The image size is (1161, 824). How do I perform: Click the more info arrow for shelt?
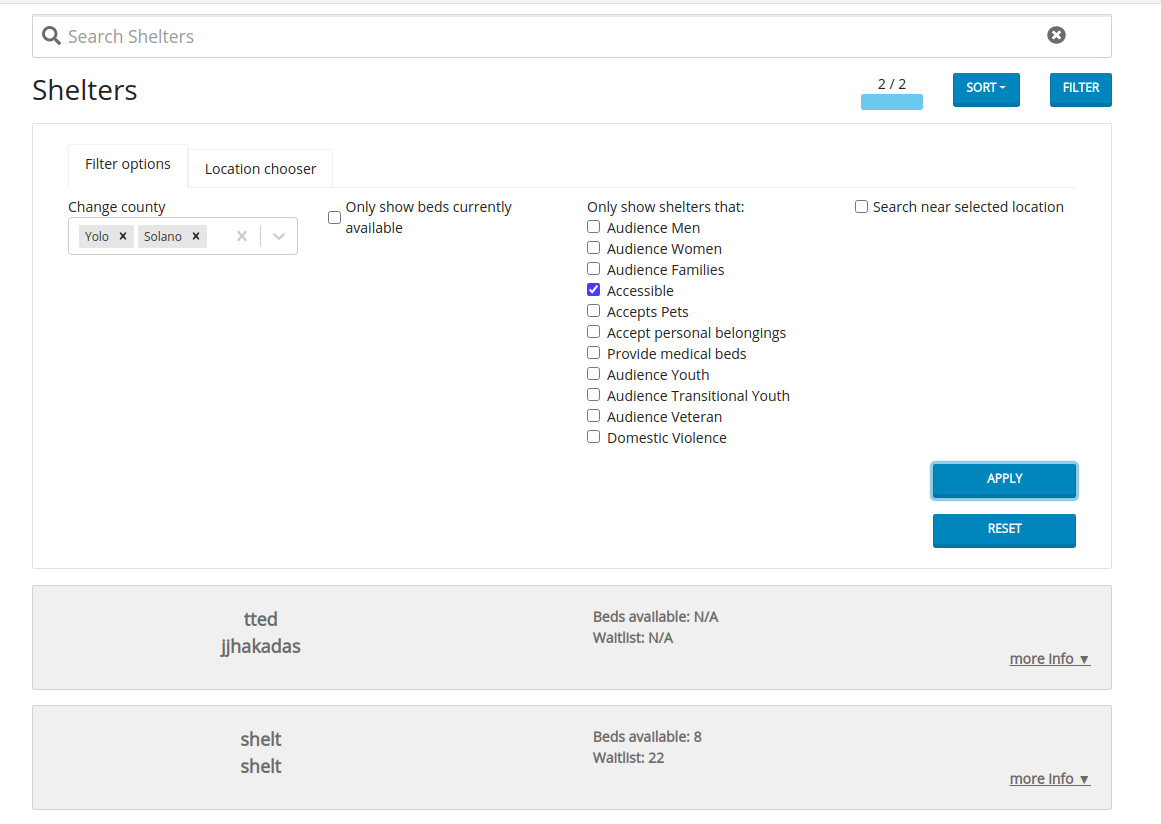pyautogui.click(x=1048, y=778)
